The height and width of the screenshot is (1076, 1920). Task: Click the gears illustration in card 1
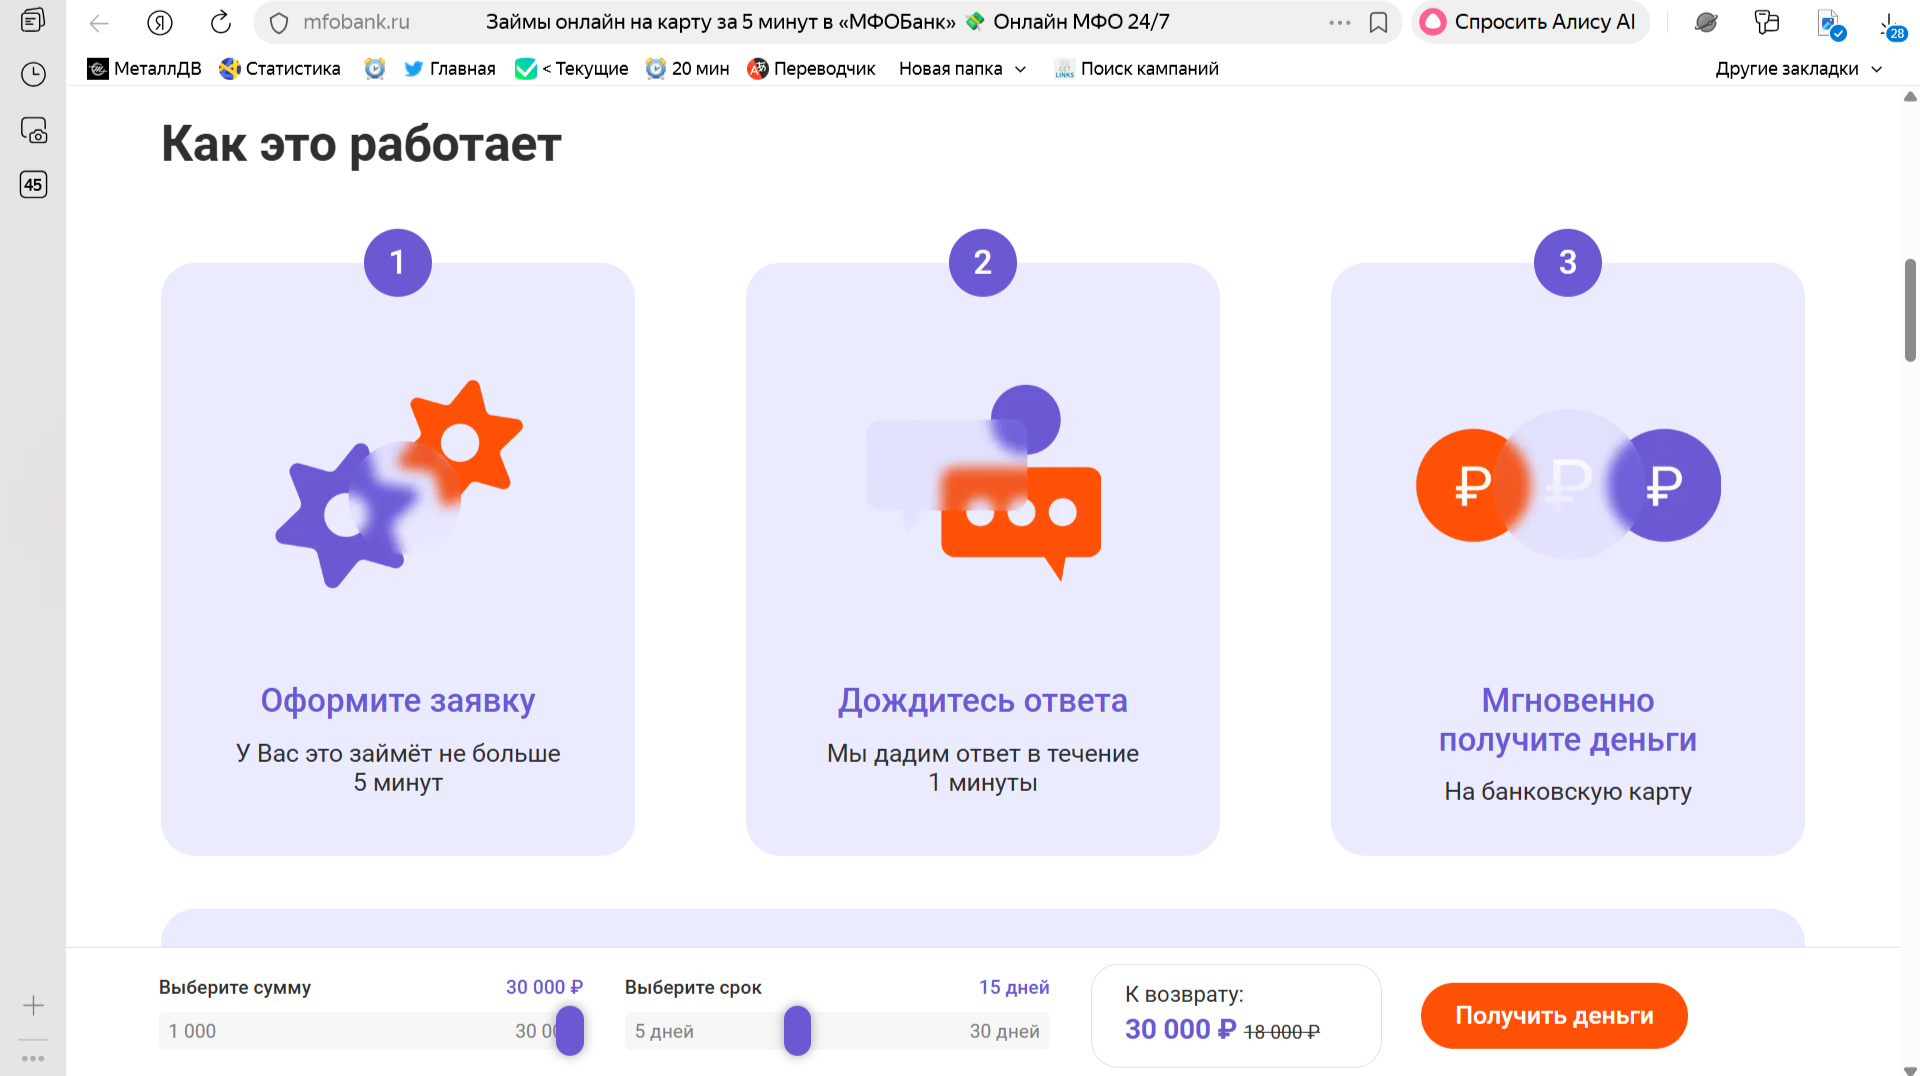point(399,484)
